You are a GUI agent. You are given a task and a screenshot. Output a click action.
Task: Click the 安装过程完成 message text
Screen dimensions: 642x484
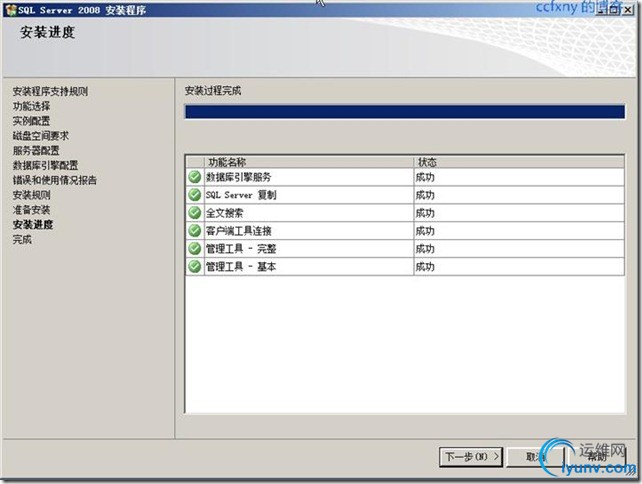click(213, 90)
